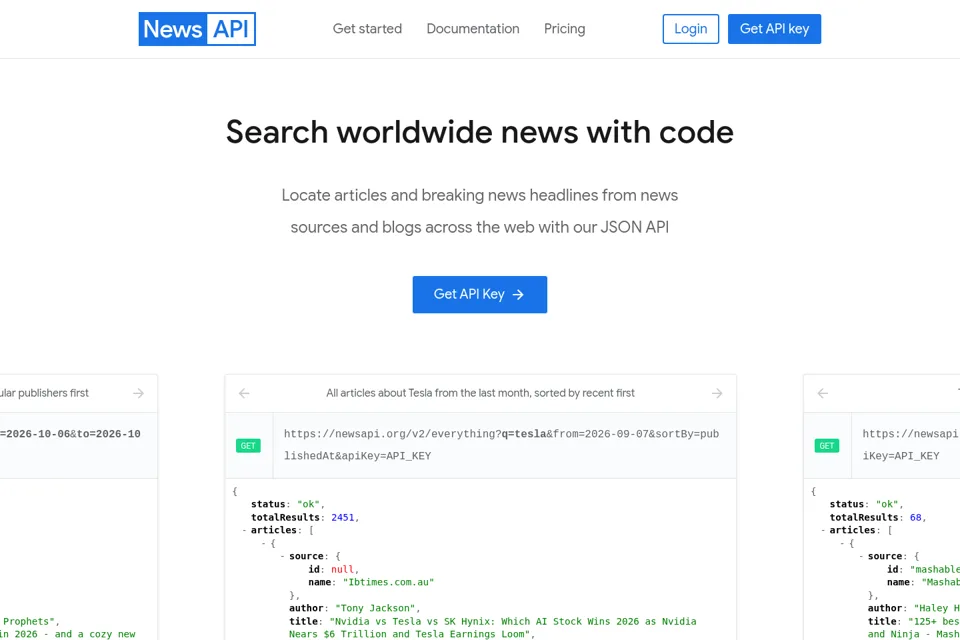The width and height of the screenshot is (960, 640).
Task: Click the author "Tony Jackson" value
Action: 377,608
